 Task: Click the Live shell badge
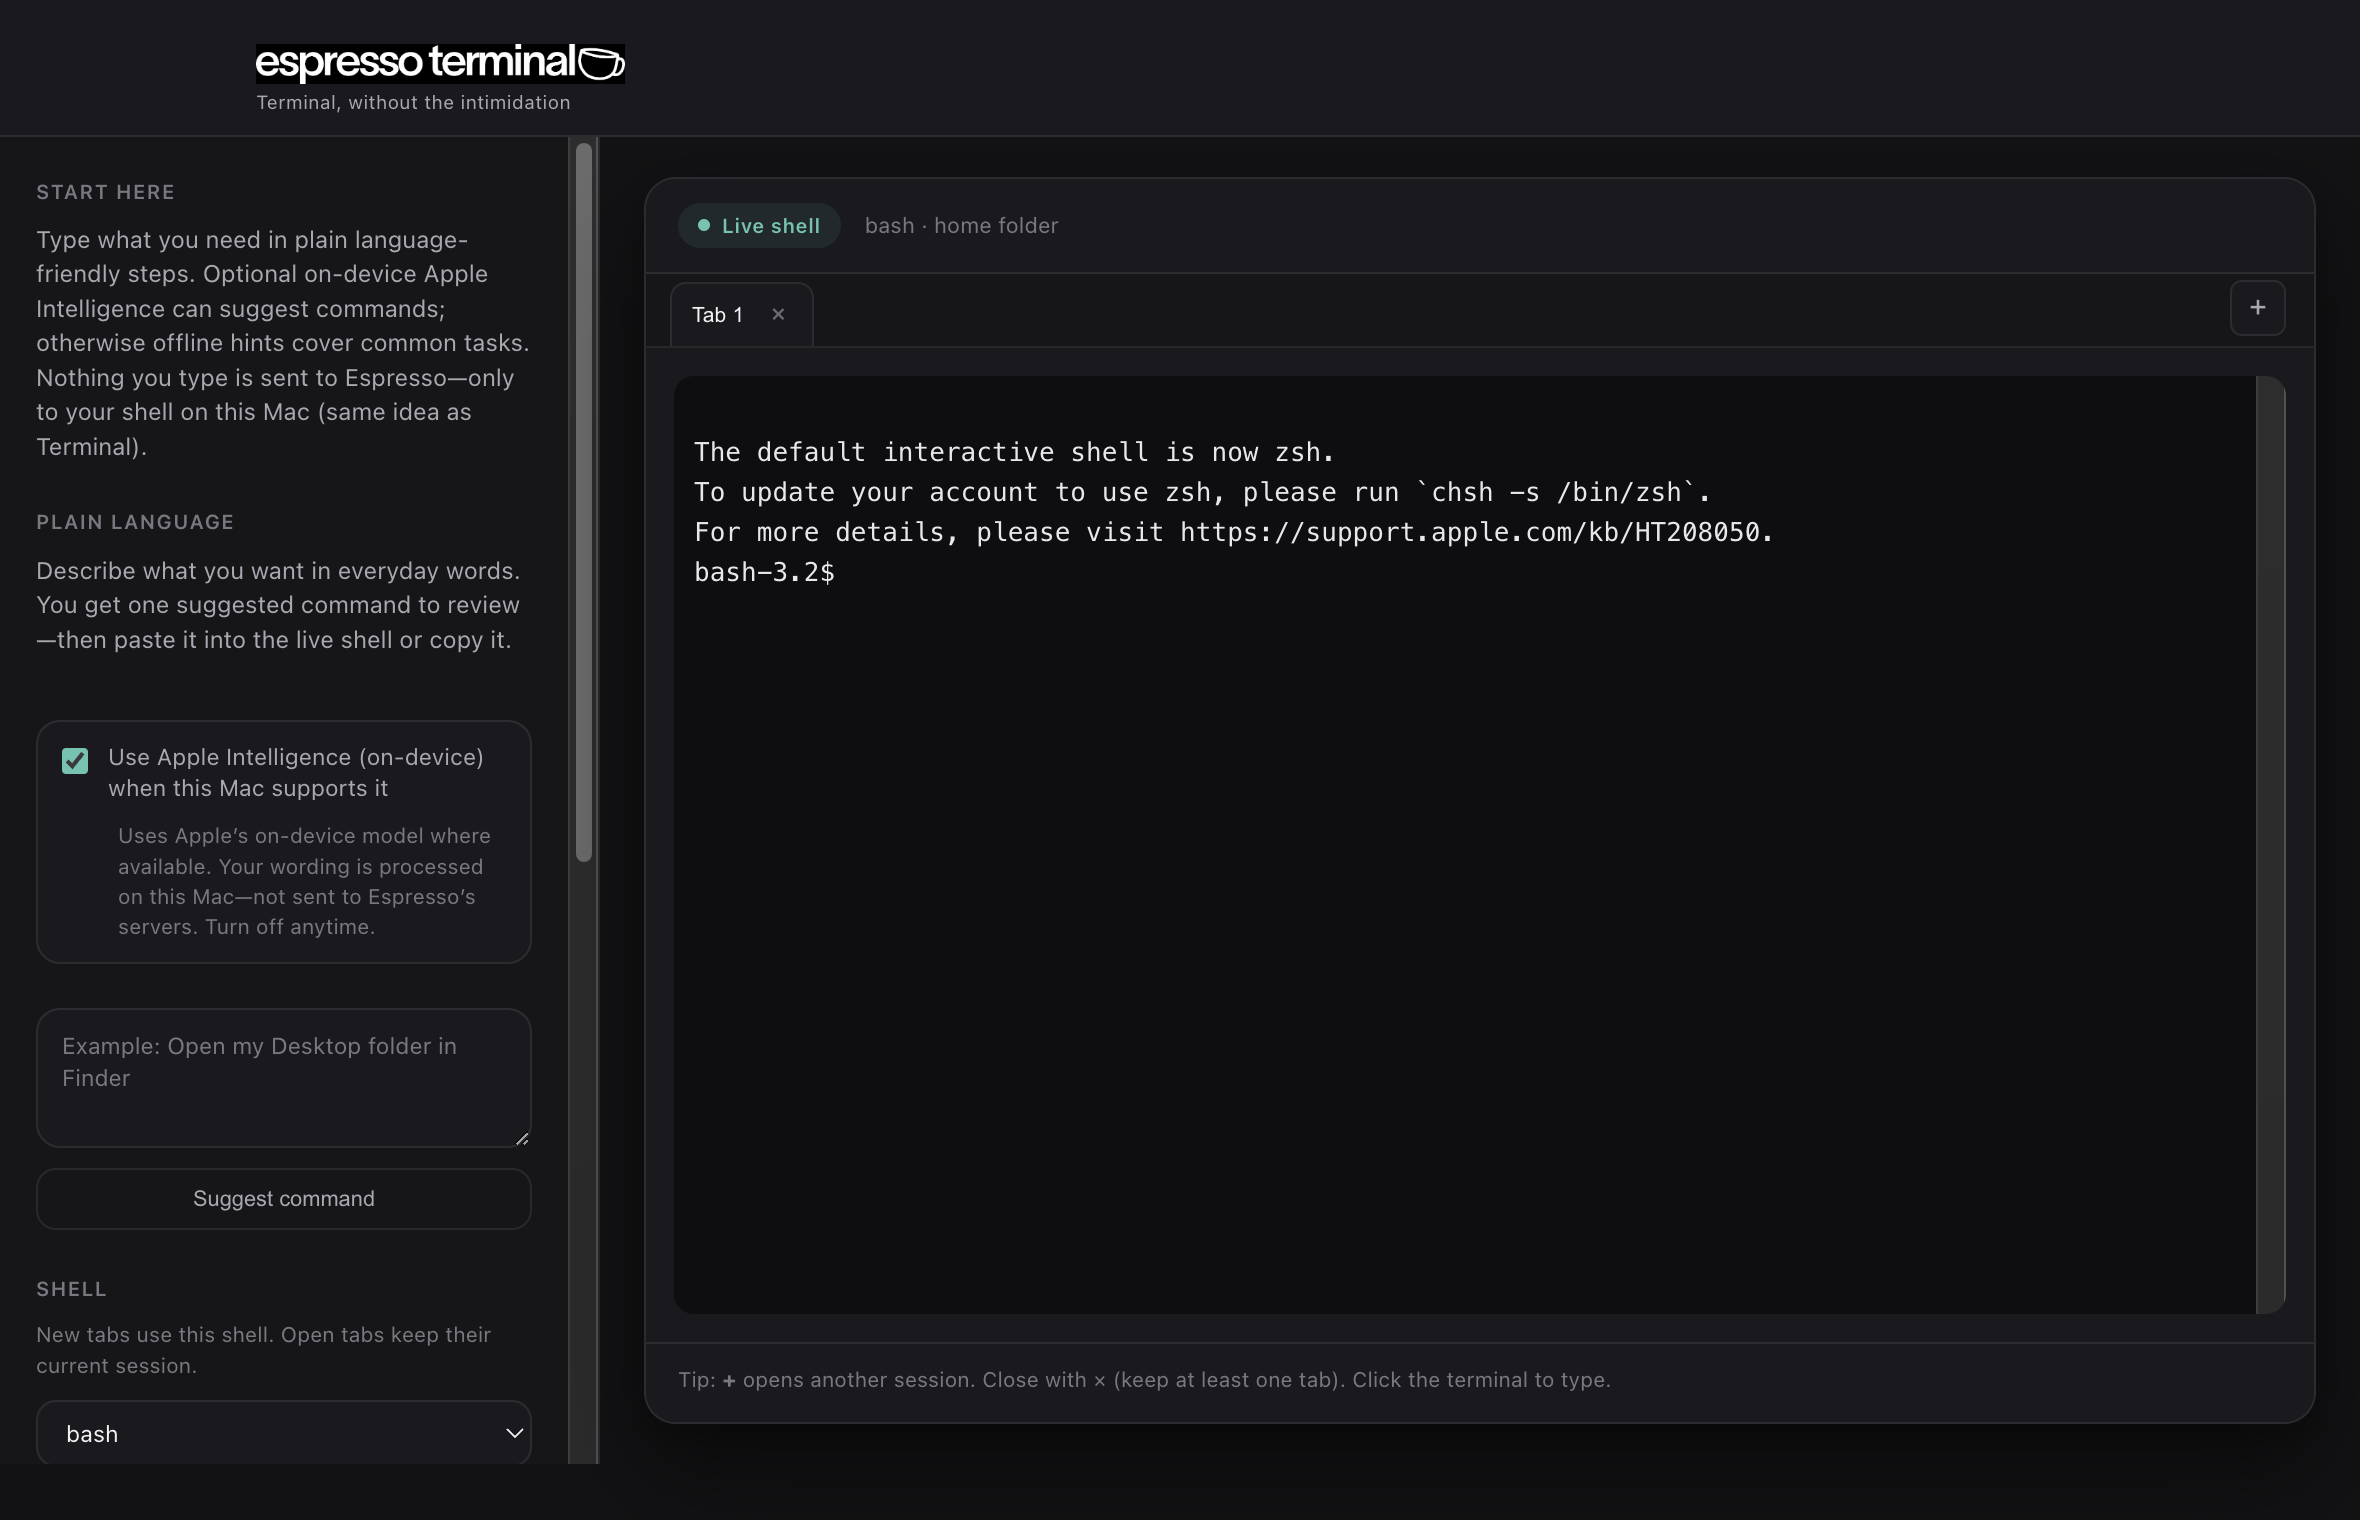pos(758,225)
